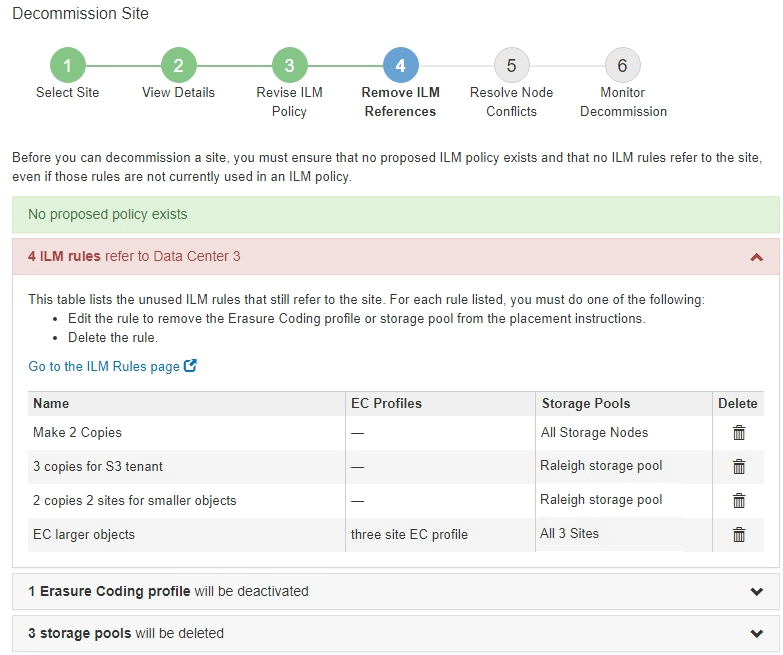
Task: Jump to step 5 Resolve Node Conflicts
Action: (511, 66)
